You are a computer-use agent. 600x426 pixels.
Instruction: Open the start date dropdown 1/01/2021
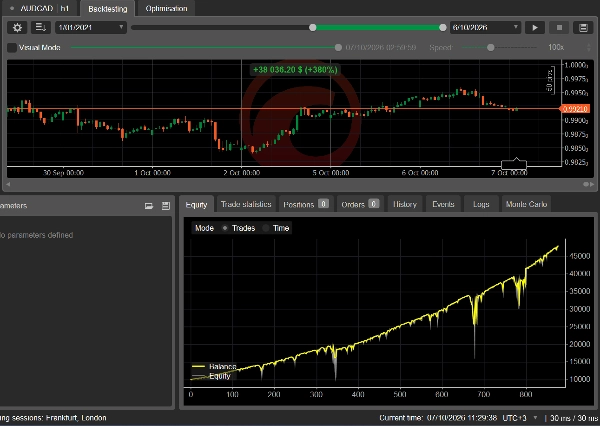coord(91,28)
